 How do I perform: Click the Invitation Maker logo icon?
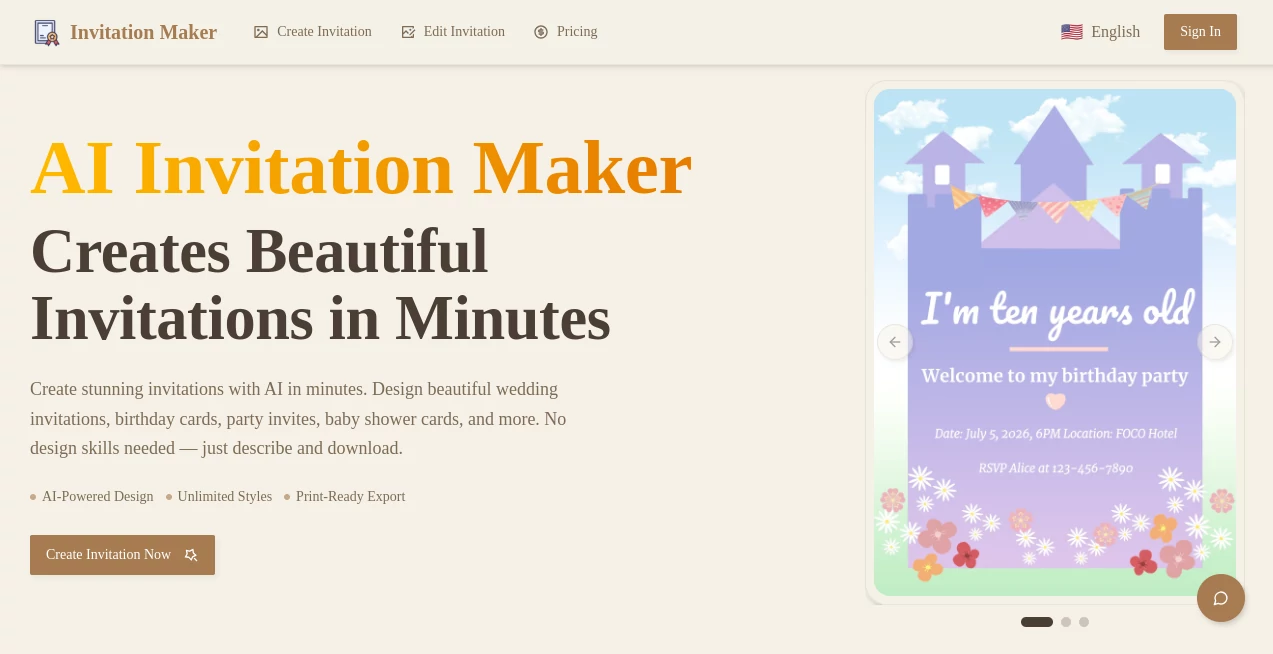click(x=46, y=32)
